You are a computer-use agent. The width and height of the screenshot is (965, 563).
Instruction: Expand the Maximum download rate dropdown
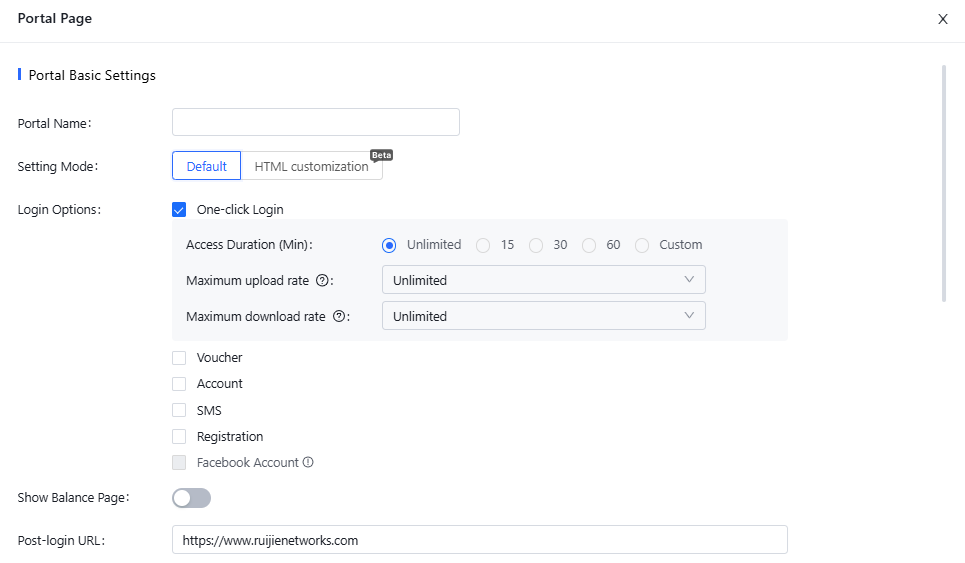click(543, 316)
